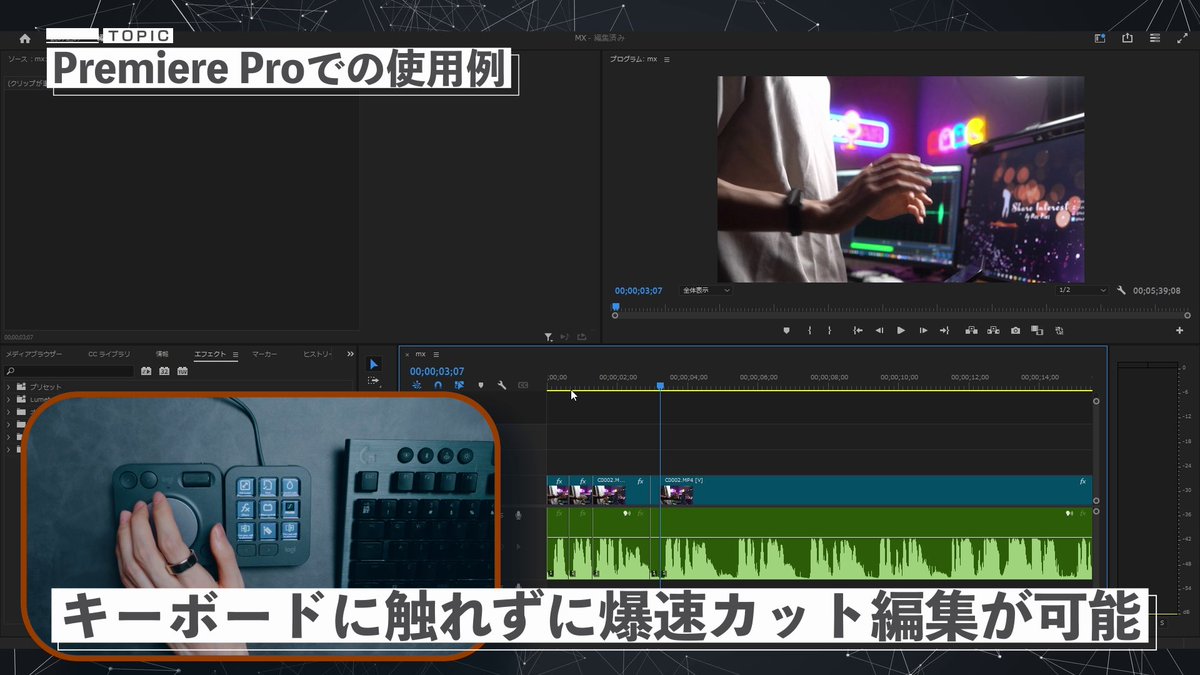This screenshot has height=675, width=1200.
Task: Switch to the マーカー tab
Action: pos(265,354)
